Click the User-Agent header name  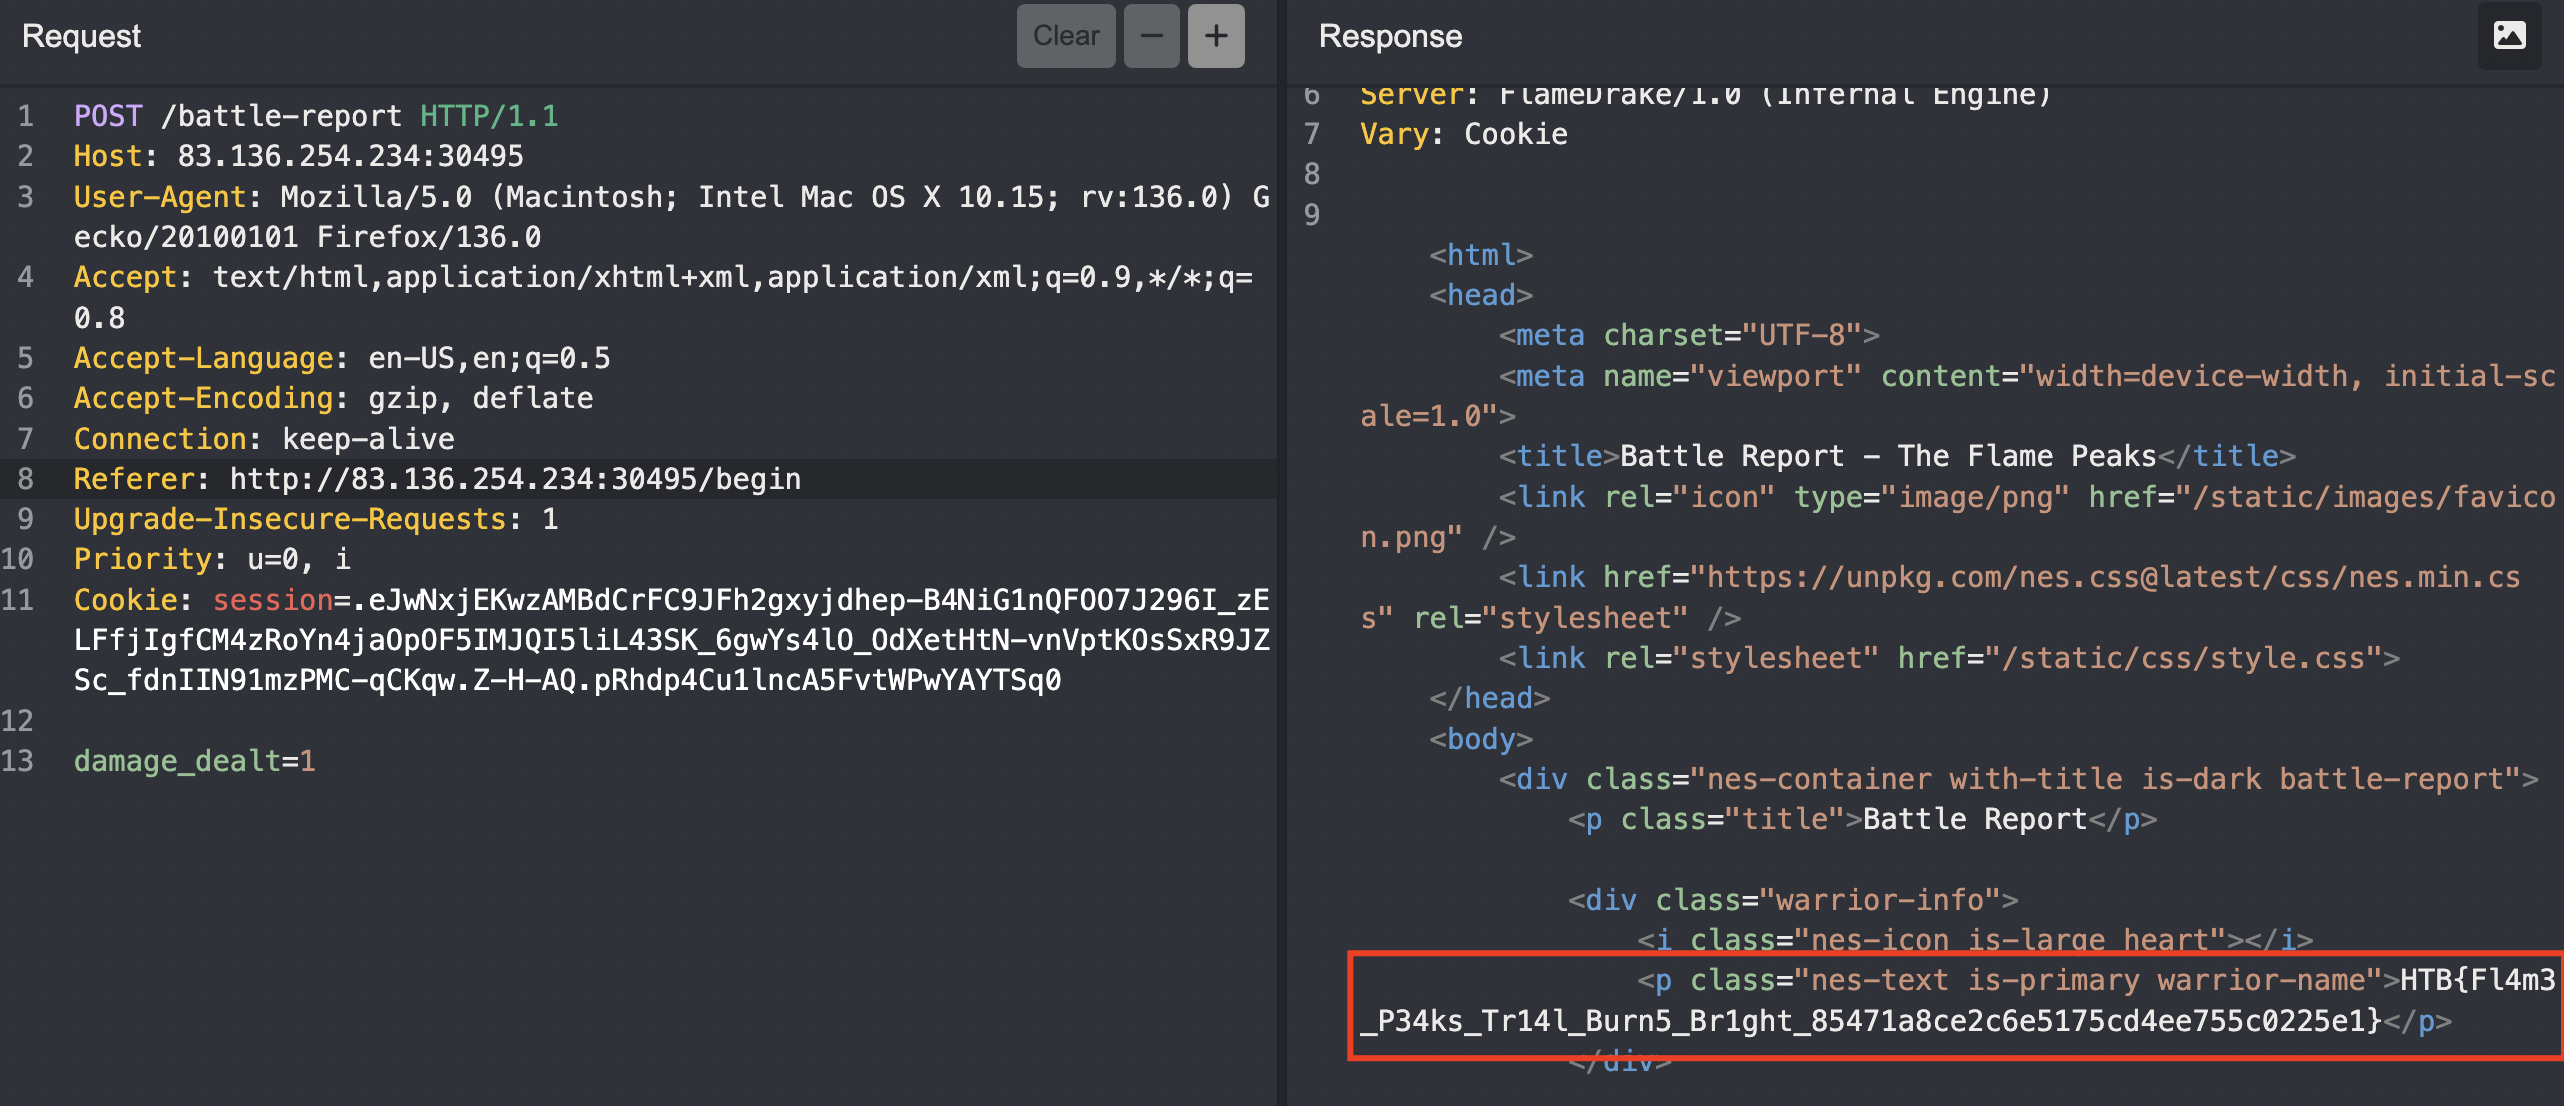pos(160,197)
